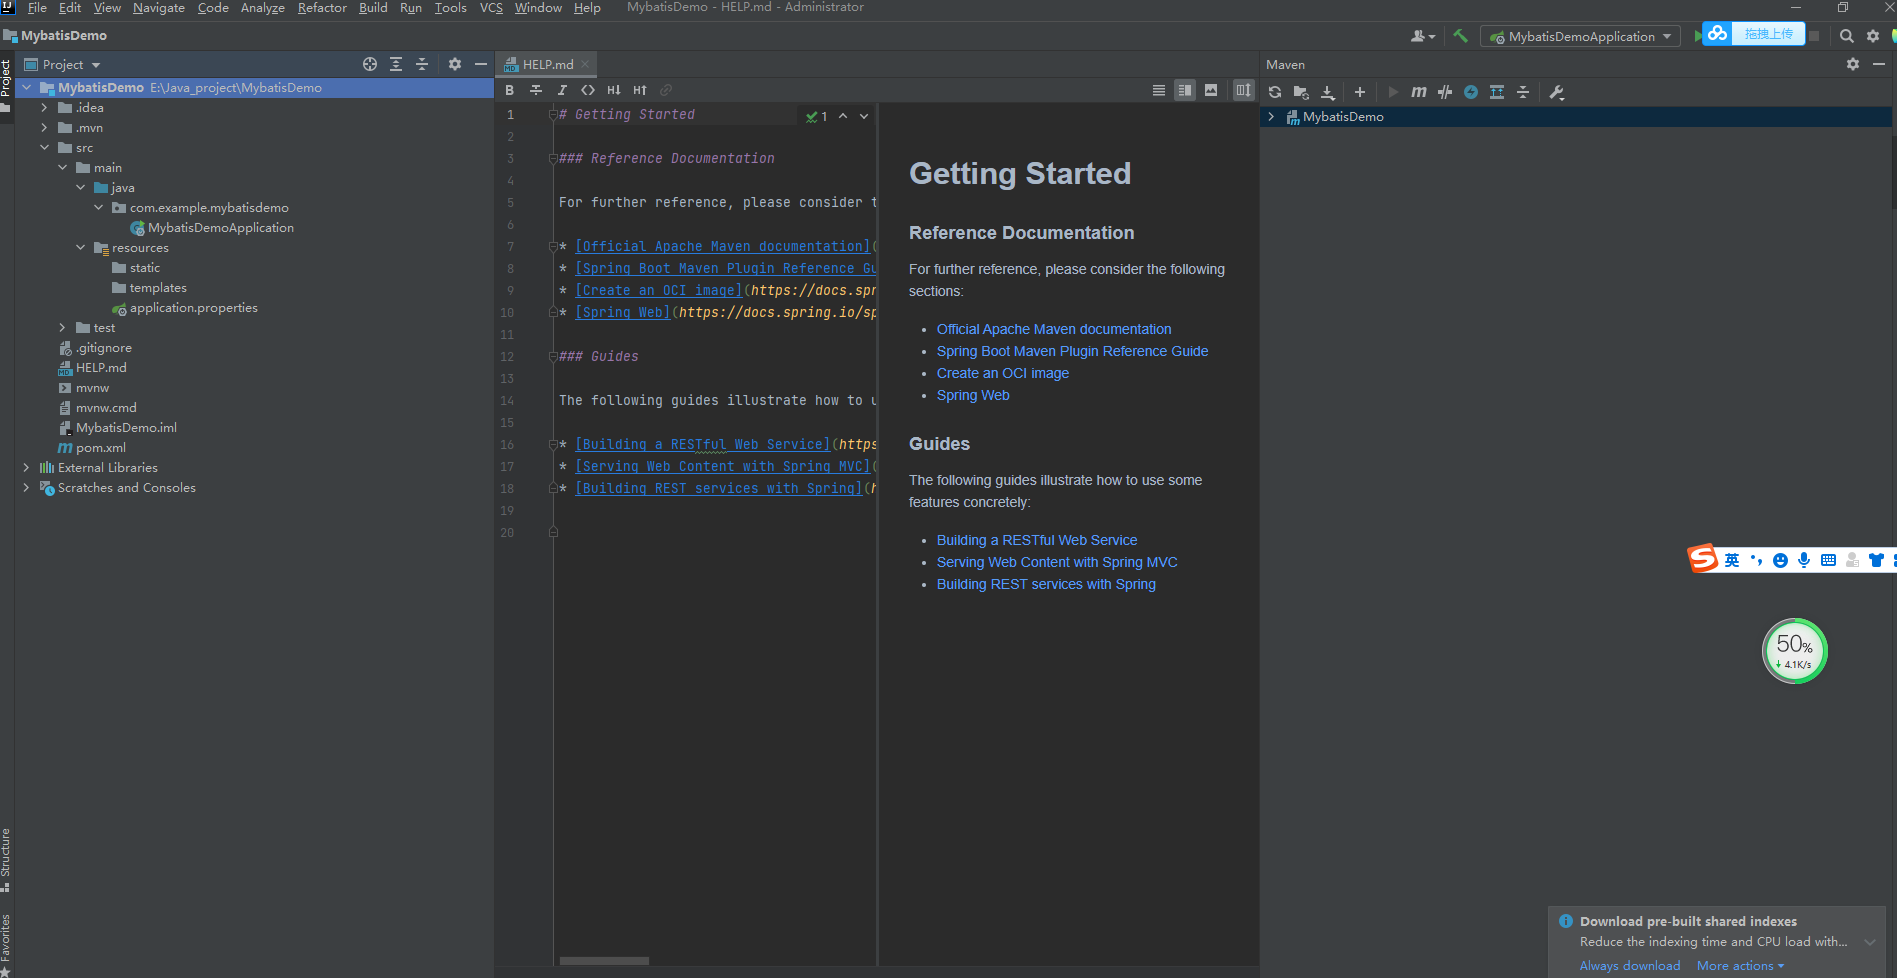Reload All Maven Projects icon

pyautogui.click(x=1275, y=92)
